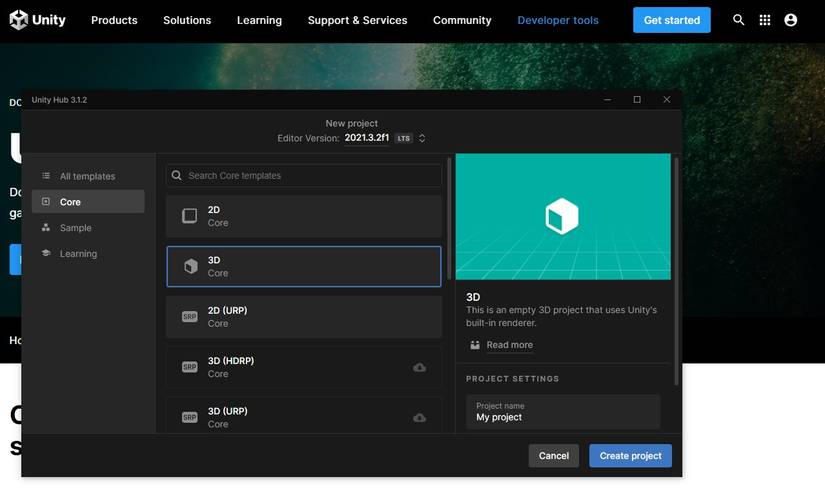Image resolution: width=825 pixels, height=488 pixels.
Task: Open the Learning menu in website header
Action: (x=259, y=20)
